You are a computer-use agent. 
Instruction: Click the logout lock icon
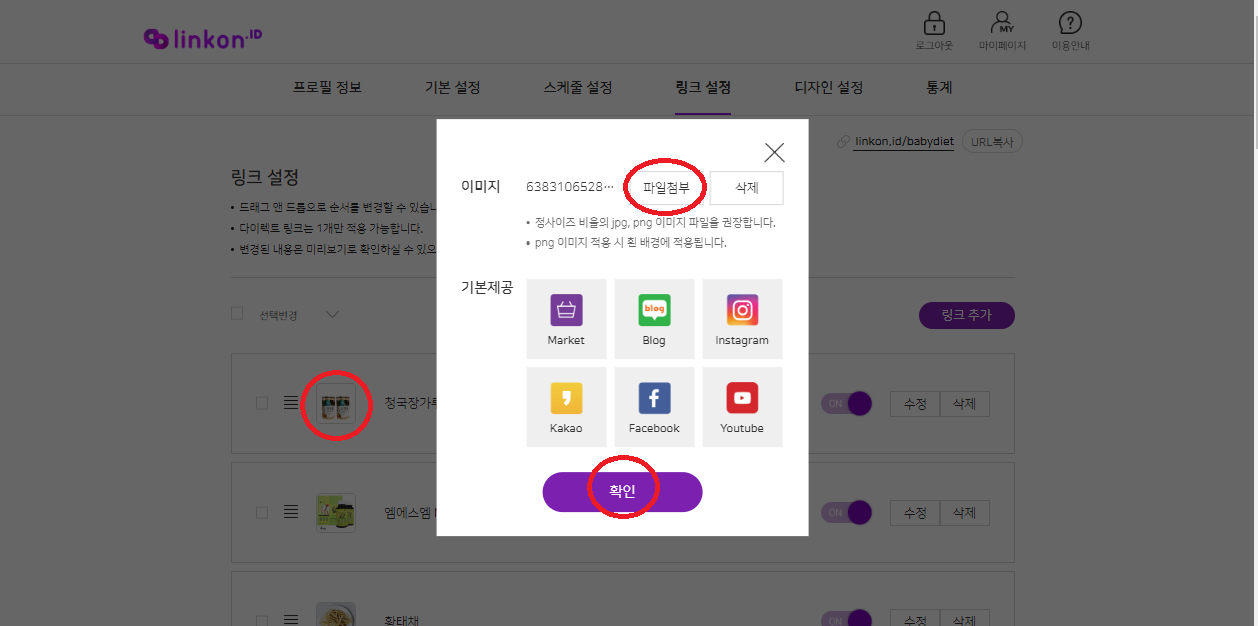(934, 23)
